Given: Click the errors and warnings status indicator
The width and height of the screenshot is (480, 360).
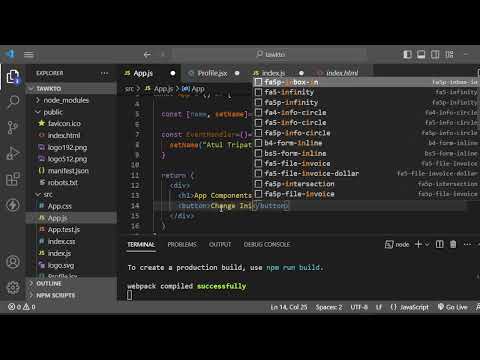Looking at the screenshot, I should [22, 307].
